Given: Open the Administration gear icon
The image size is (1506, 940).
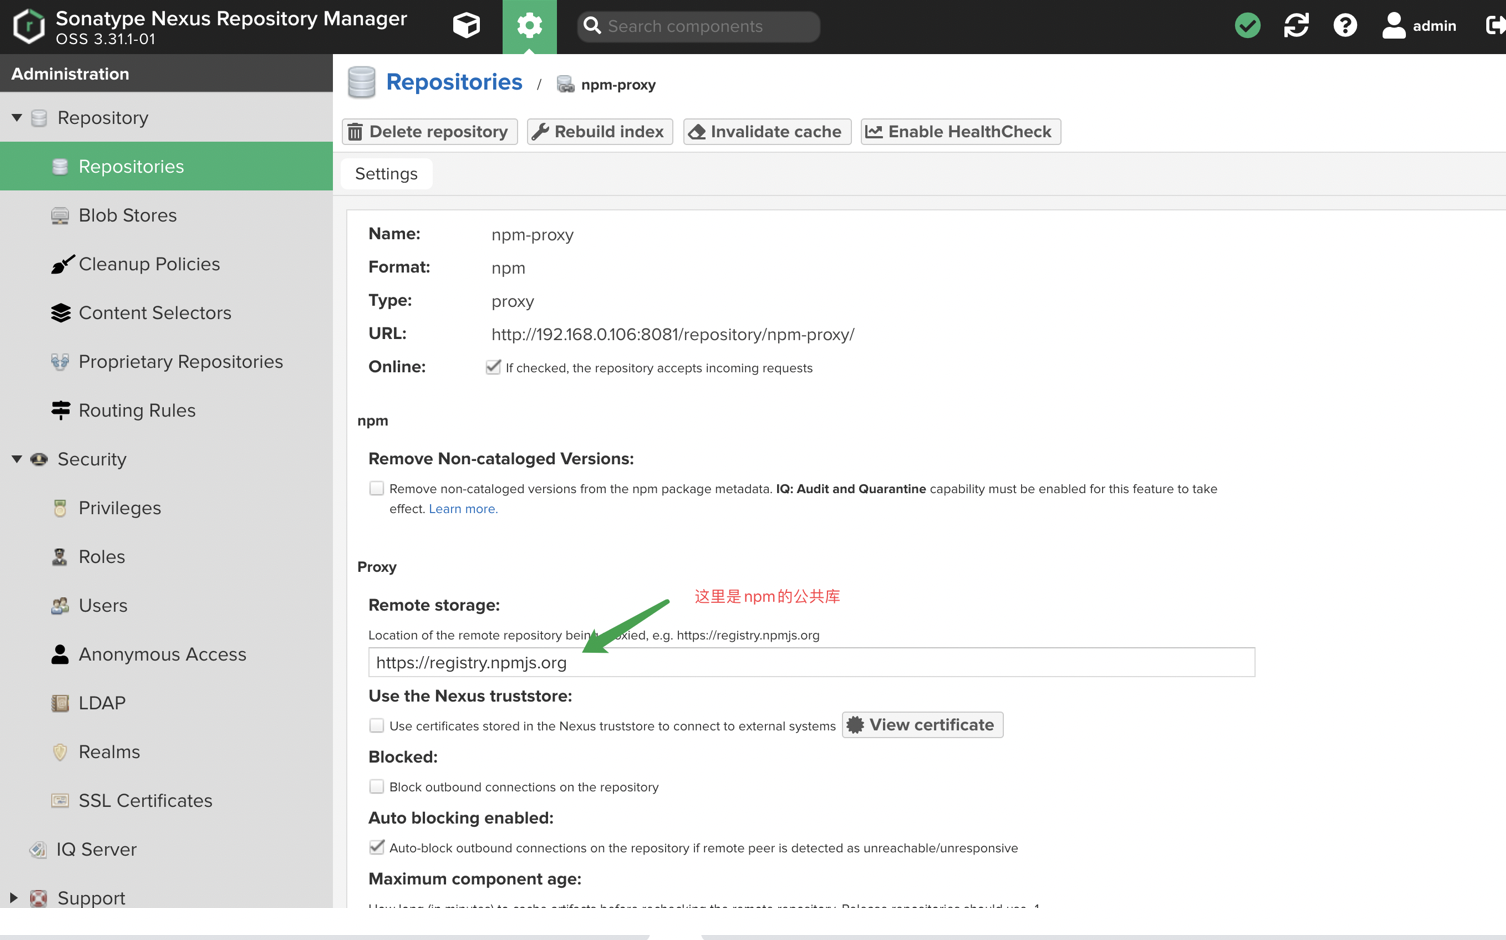Looking at the screenshot, I should (529, 26).
